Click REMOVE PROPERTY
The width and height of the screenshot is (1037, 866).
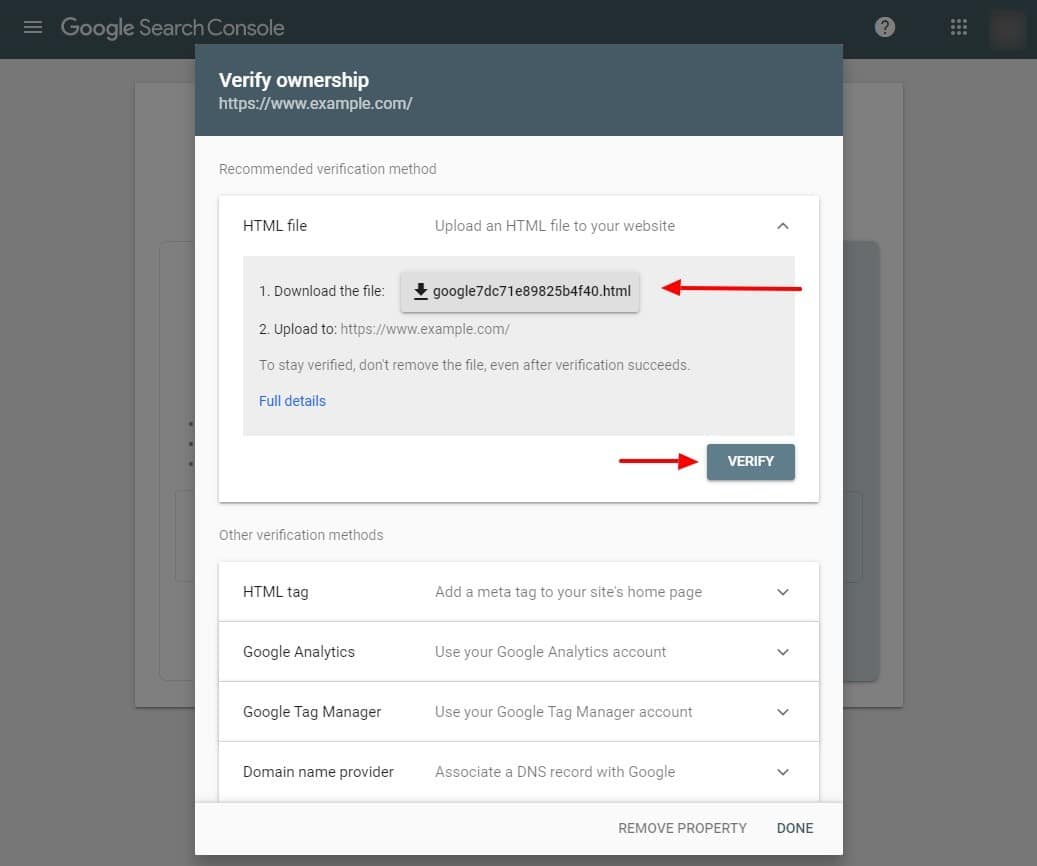pos(682,828)
